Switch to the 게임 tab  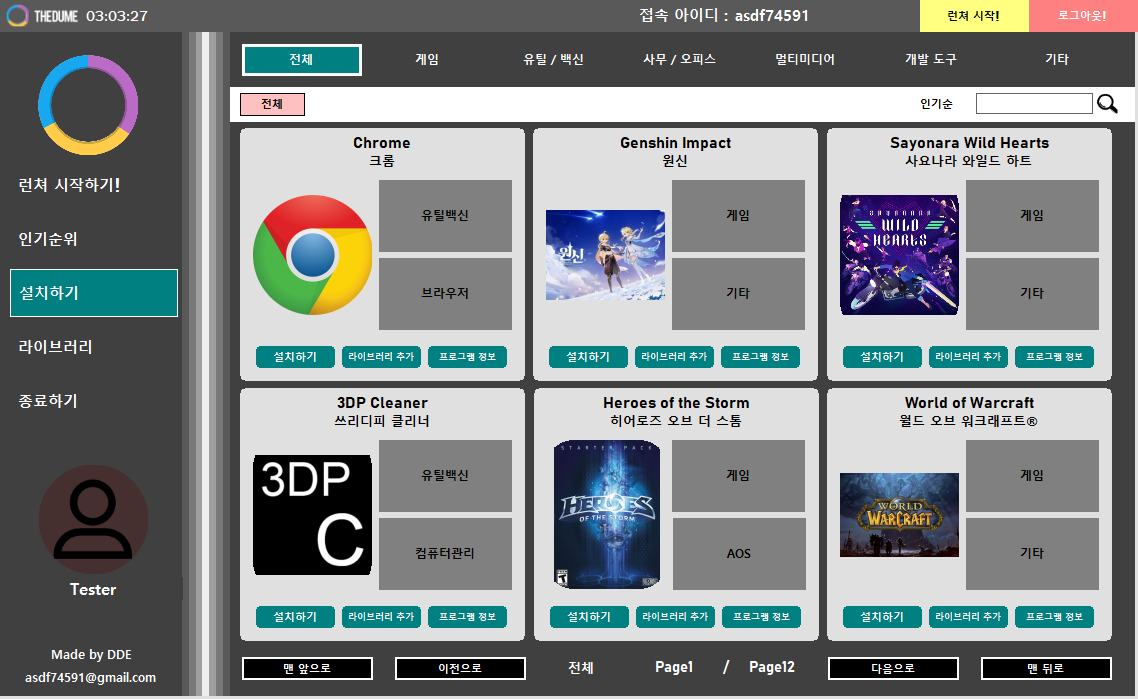click(427, 60)
